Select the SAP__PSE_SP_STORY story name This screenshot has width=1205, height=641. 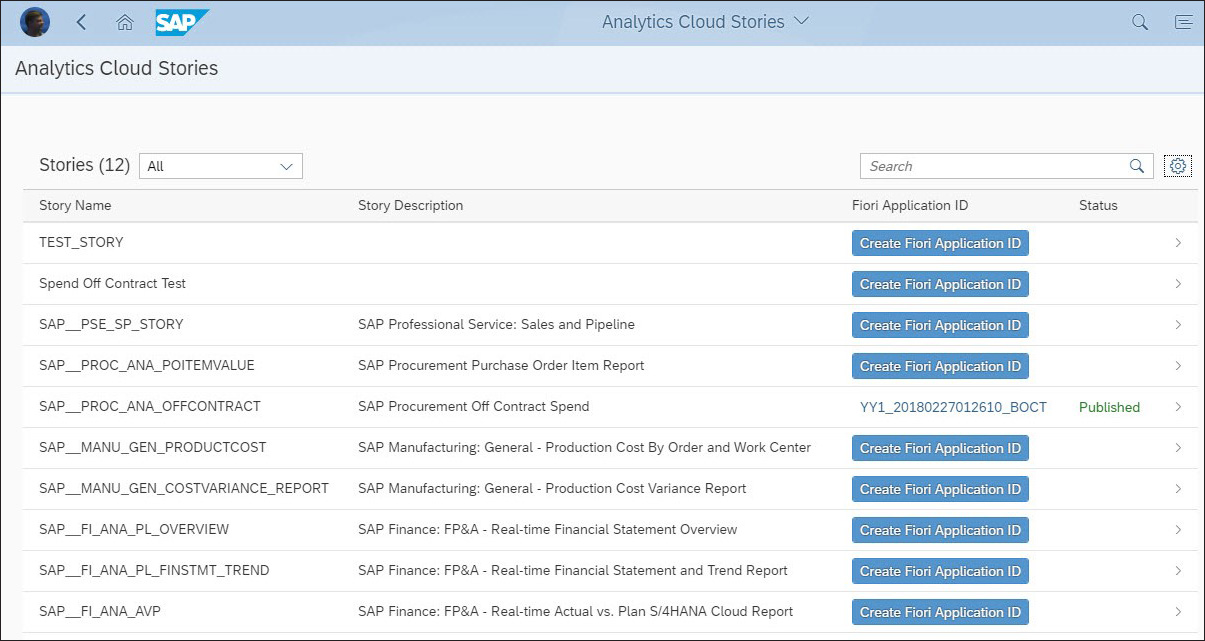point(111,324)
